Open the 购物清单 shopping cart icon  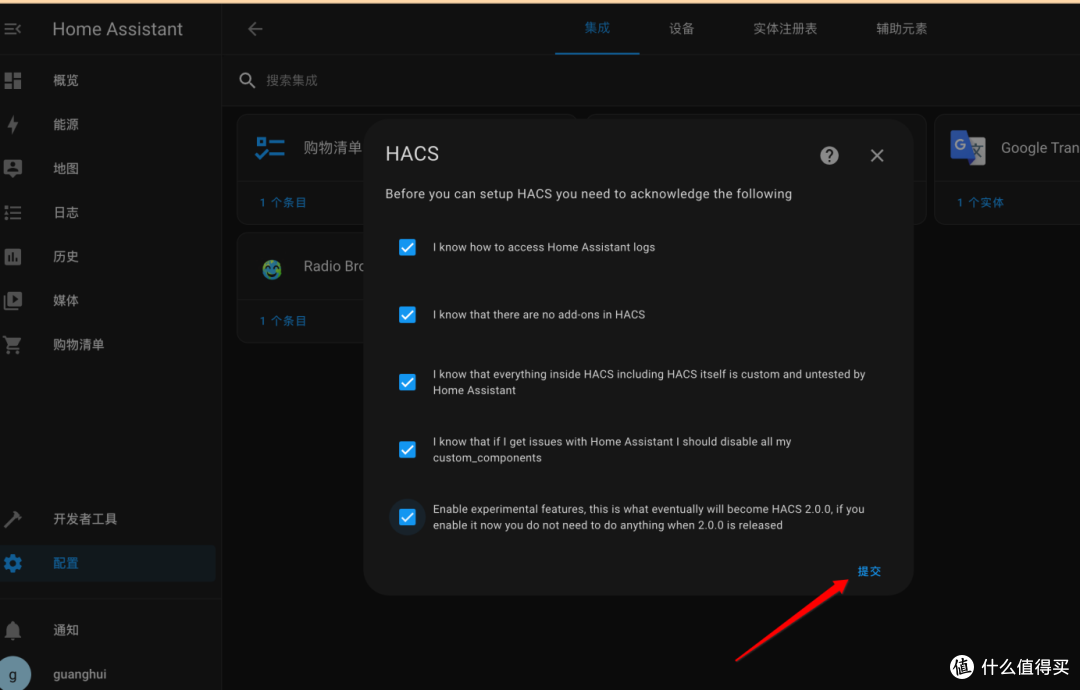pos(12,344)
